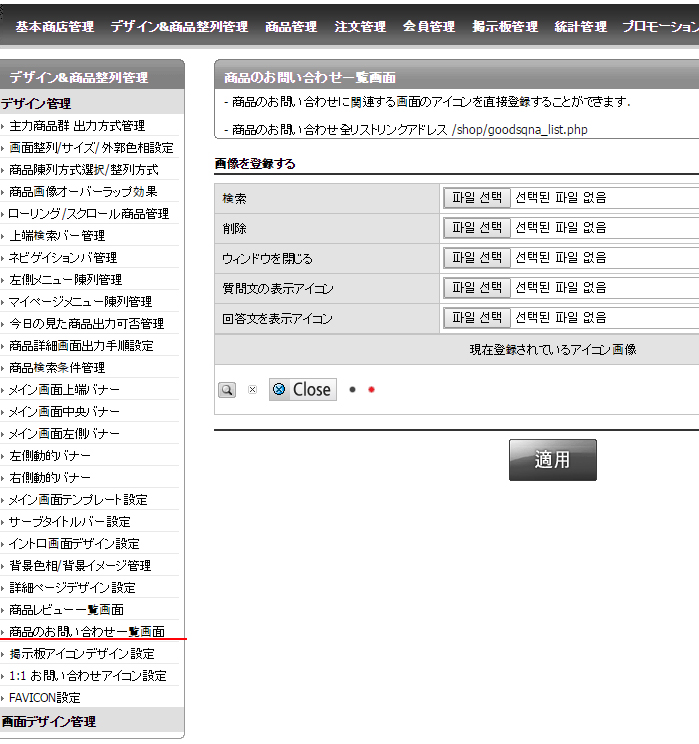Choose file for the 削除 icon
Screen dimensions: 699x744
point(477,228)
